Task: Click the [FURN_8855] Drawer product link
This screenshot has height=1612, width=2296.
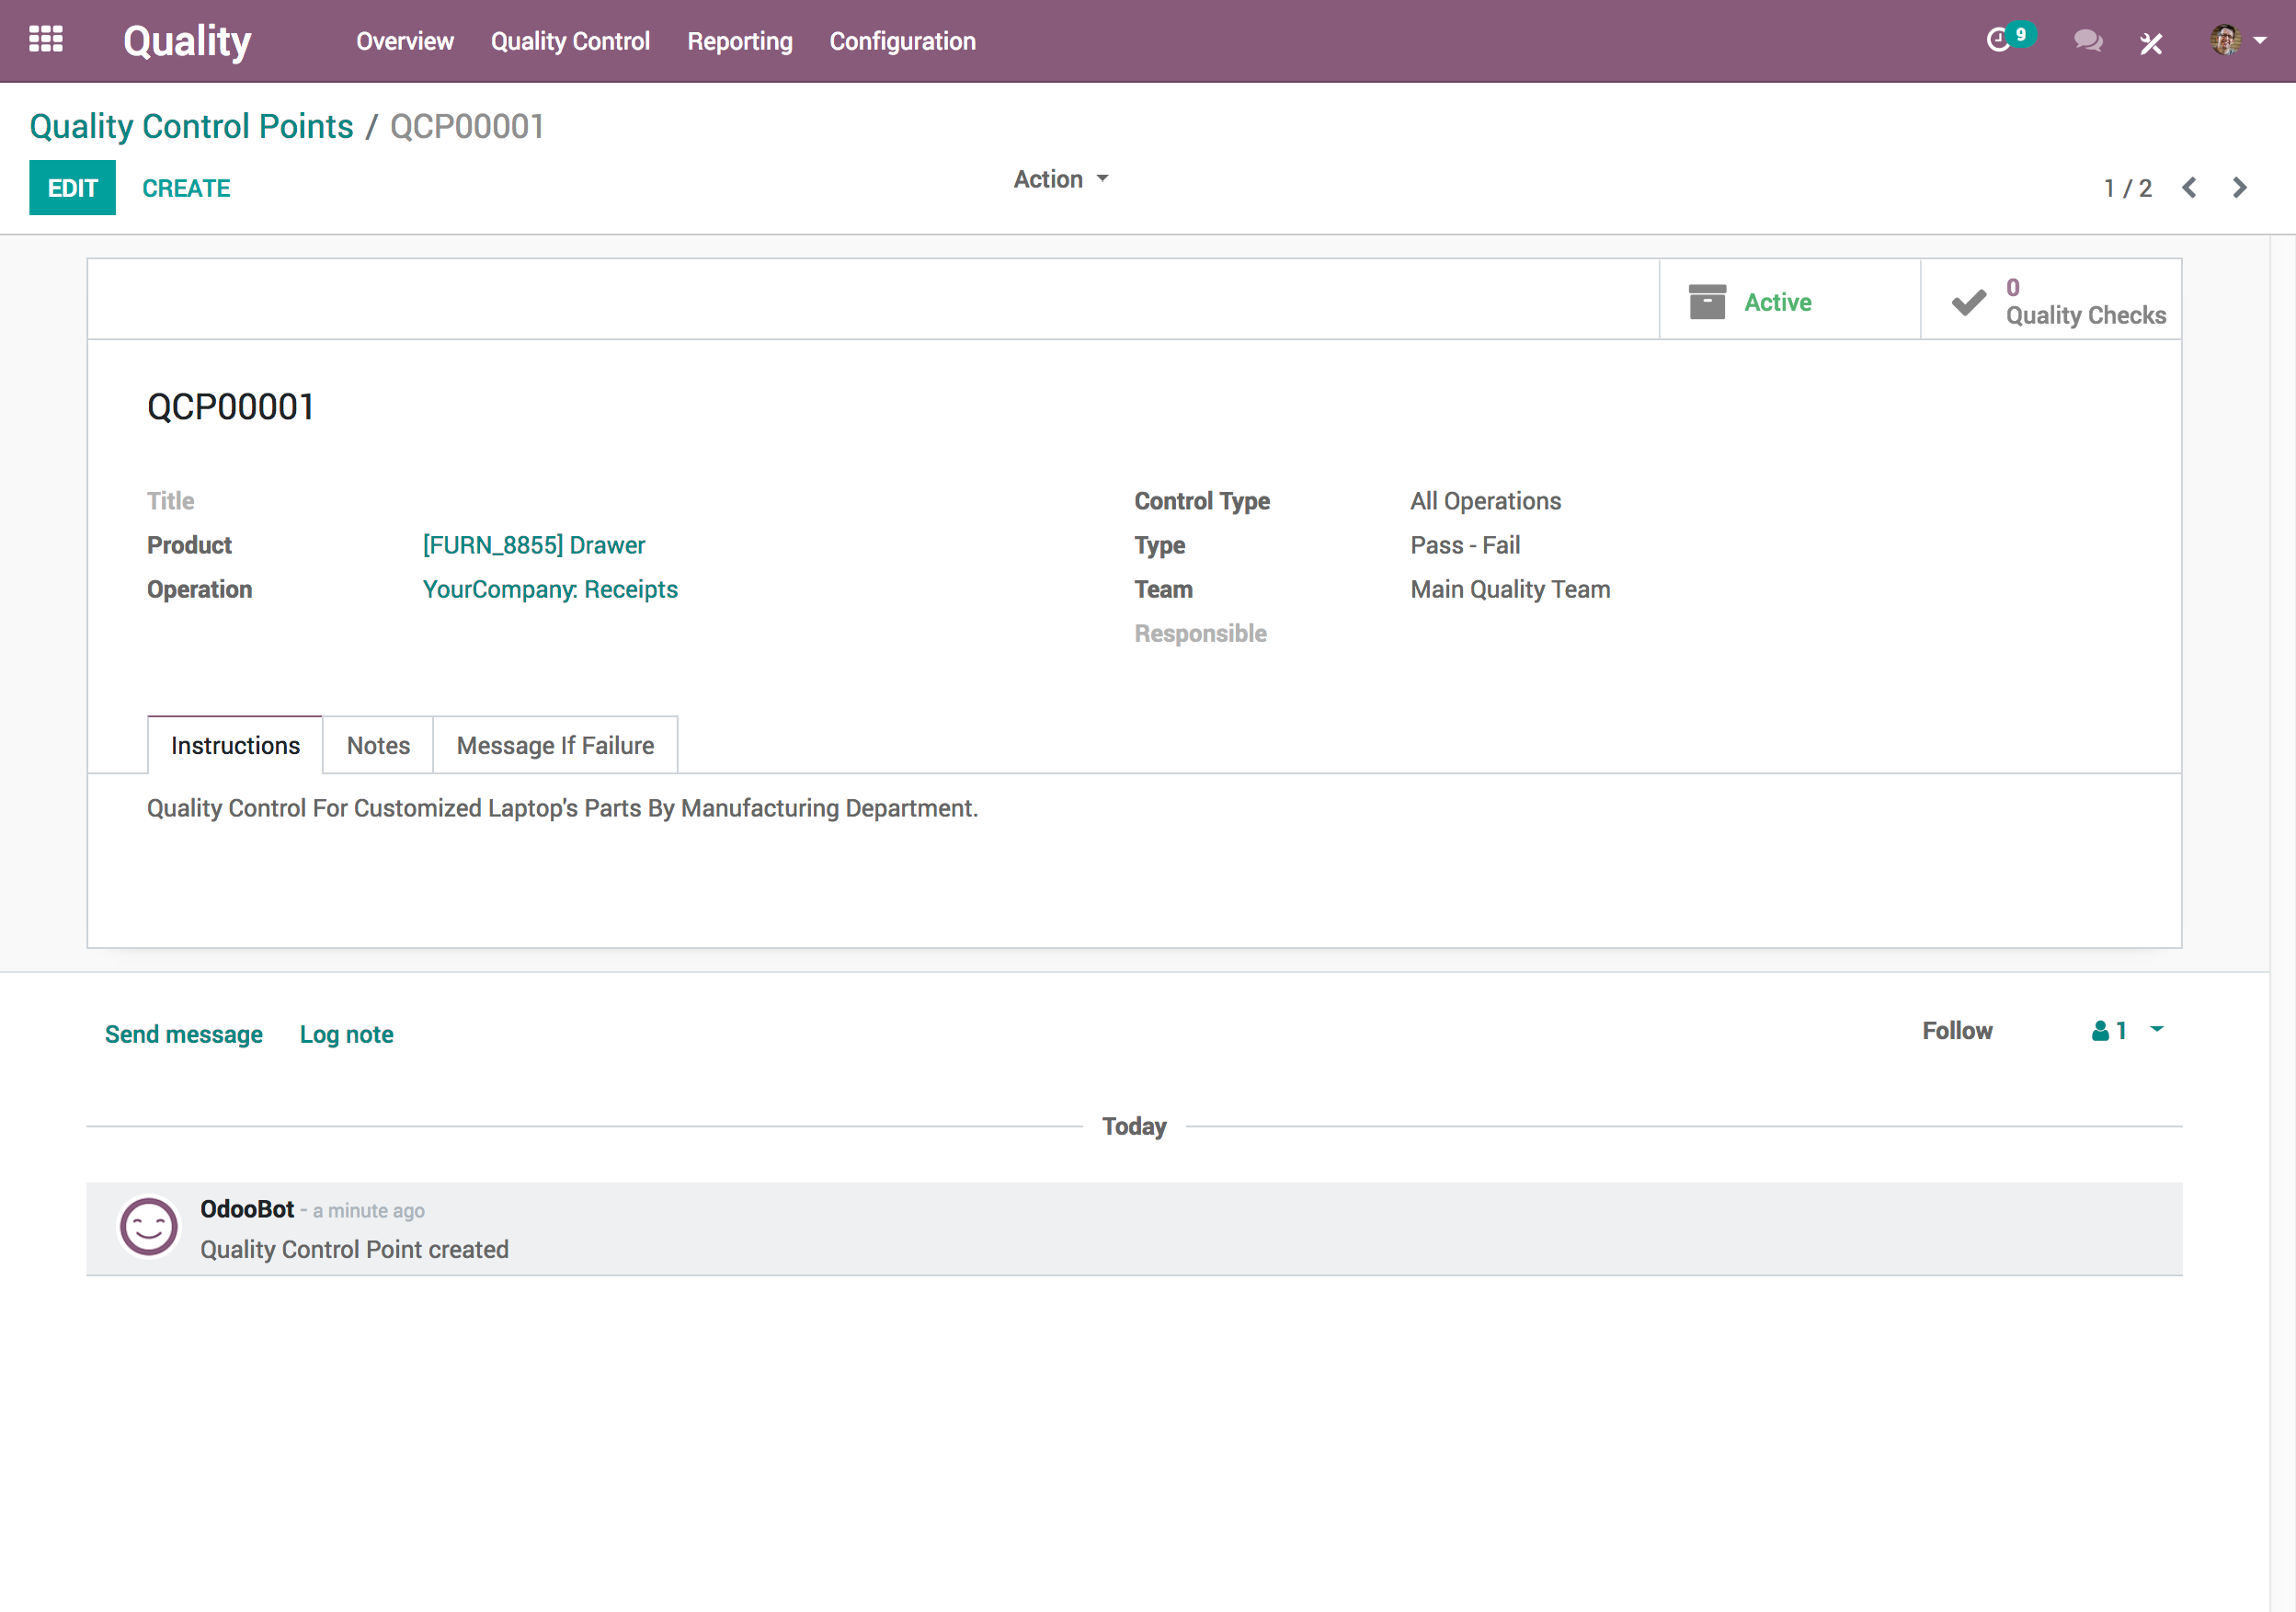Action: click(534, 544)
